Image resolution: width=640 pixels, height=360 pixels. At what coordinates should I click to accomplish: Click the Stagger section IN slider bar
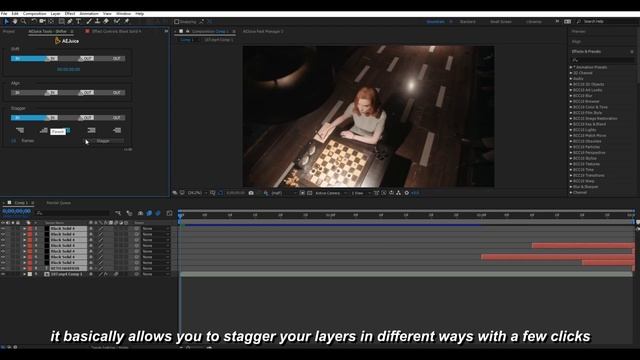coord(29,118)
